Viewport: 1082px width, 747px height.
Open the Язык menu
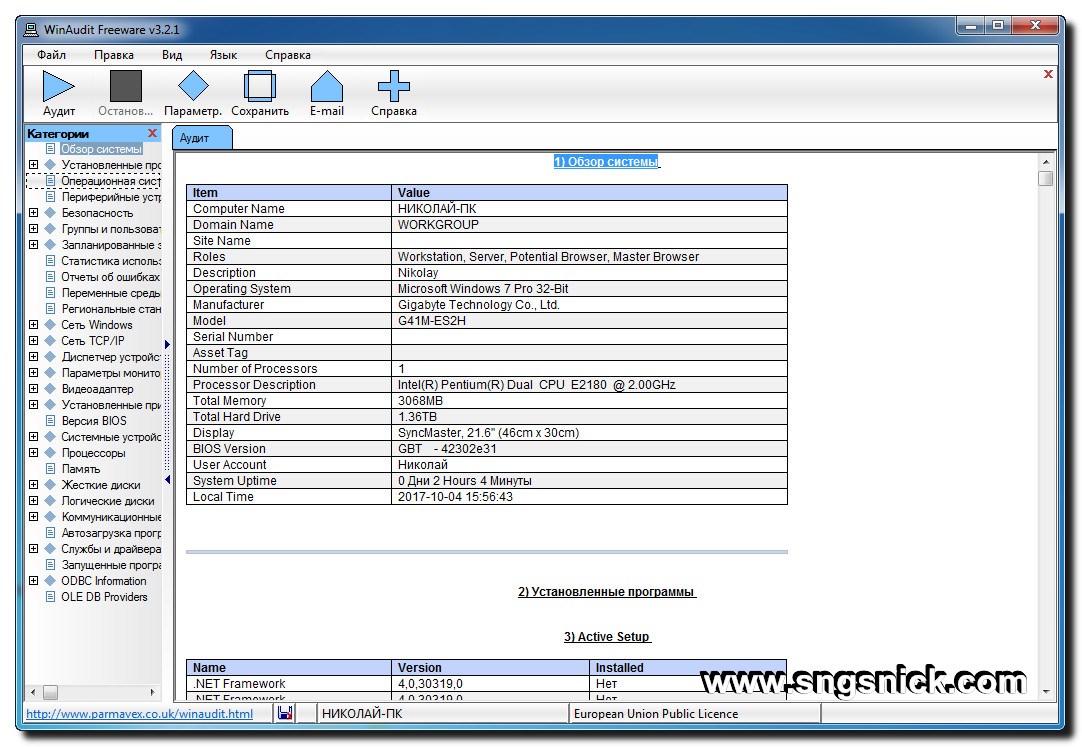223,54
